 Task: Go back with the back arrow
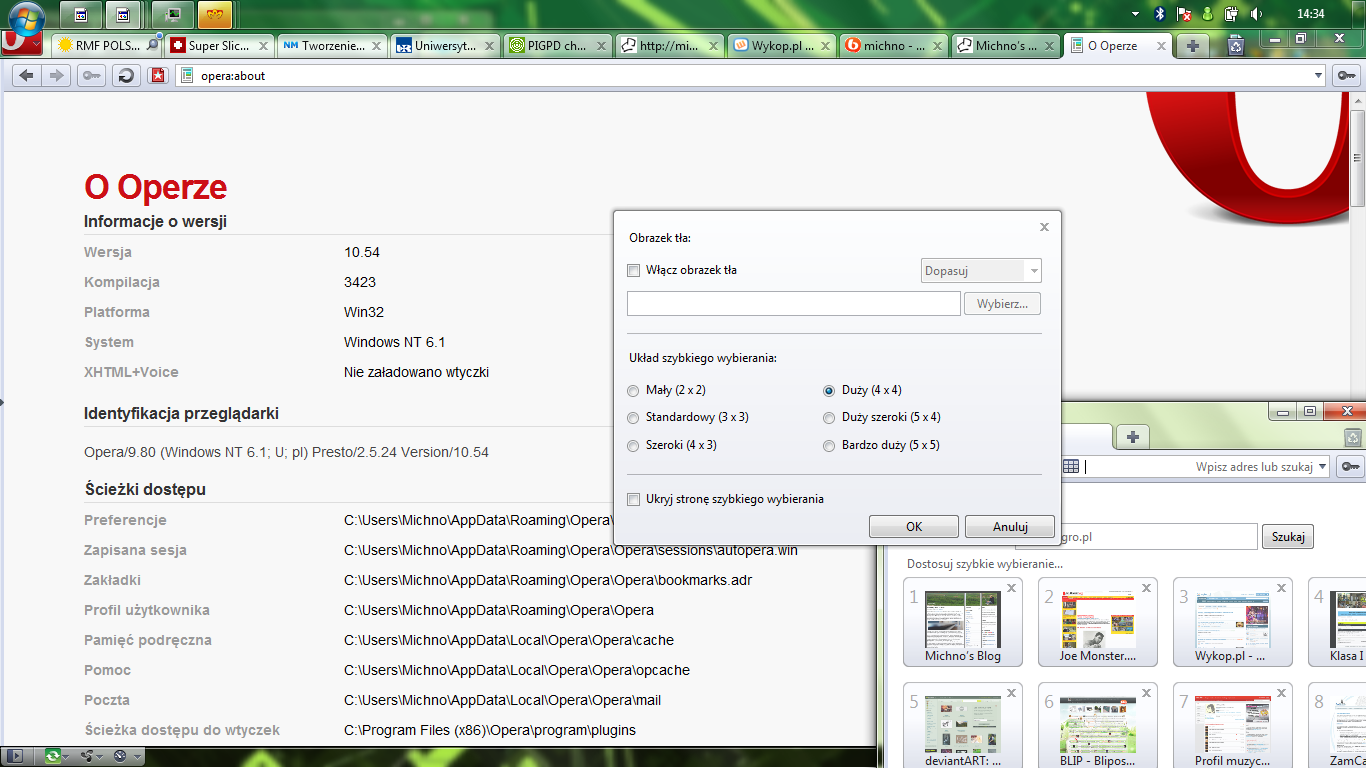tap(27, 76)
